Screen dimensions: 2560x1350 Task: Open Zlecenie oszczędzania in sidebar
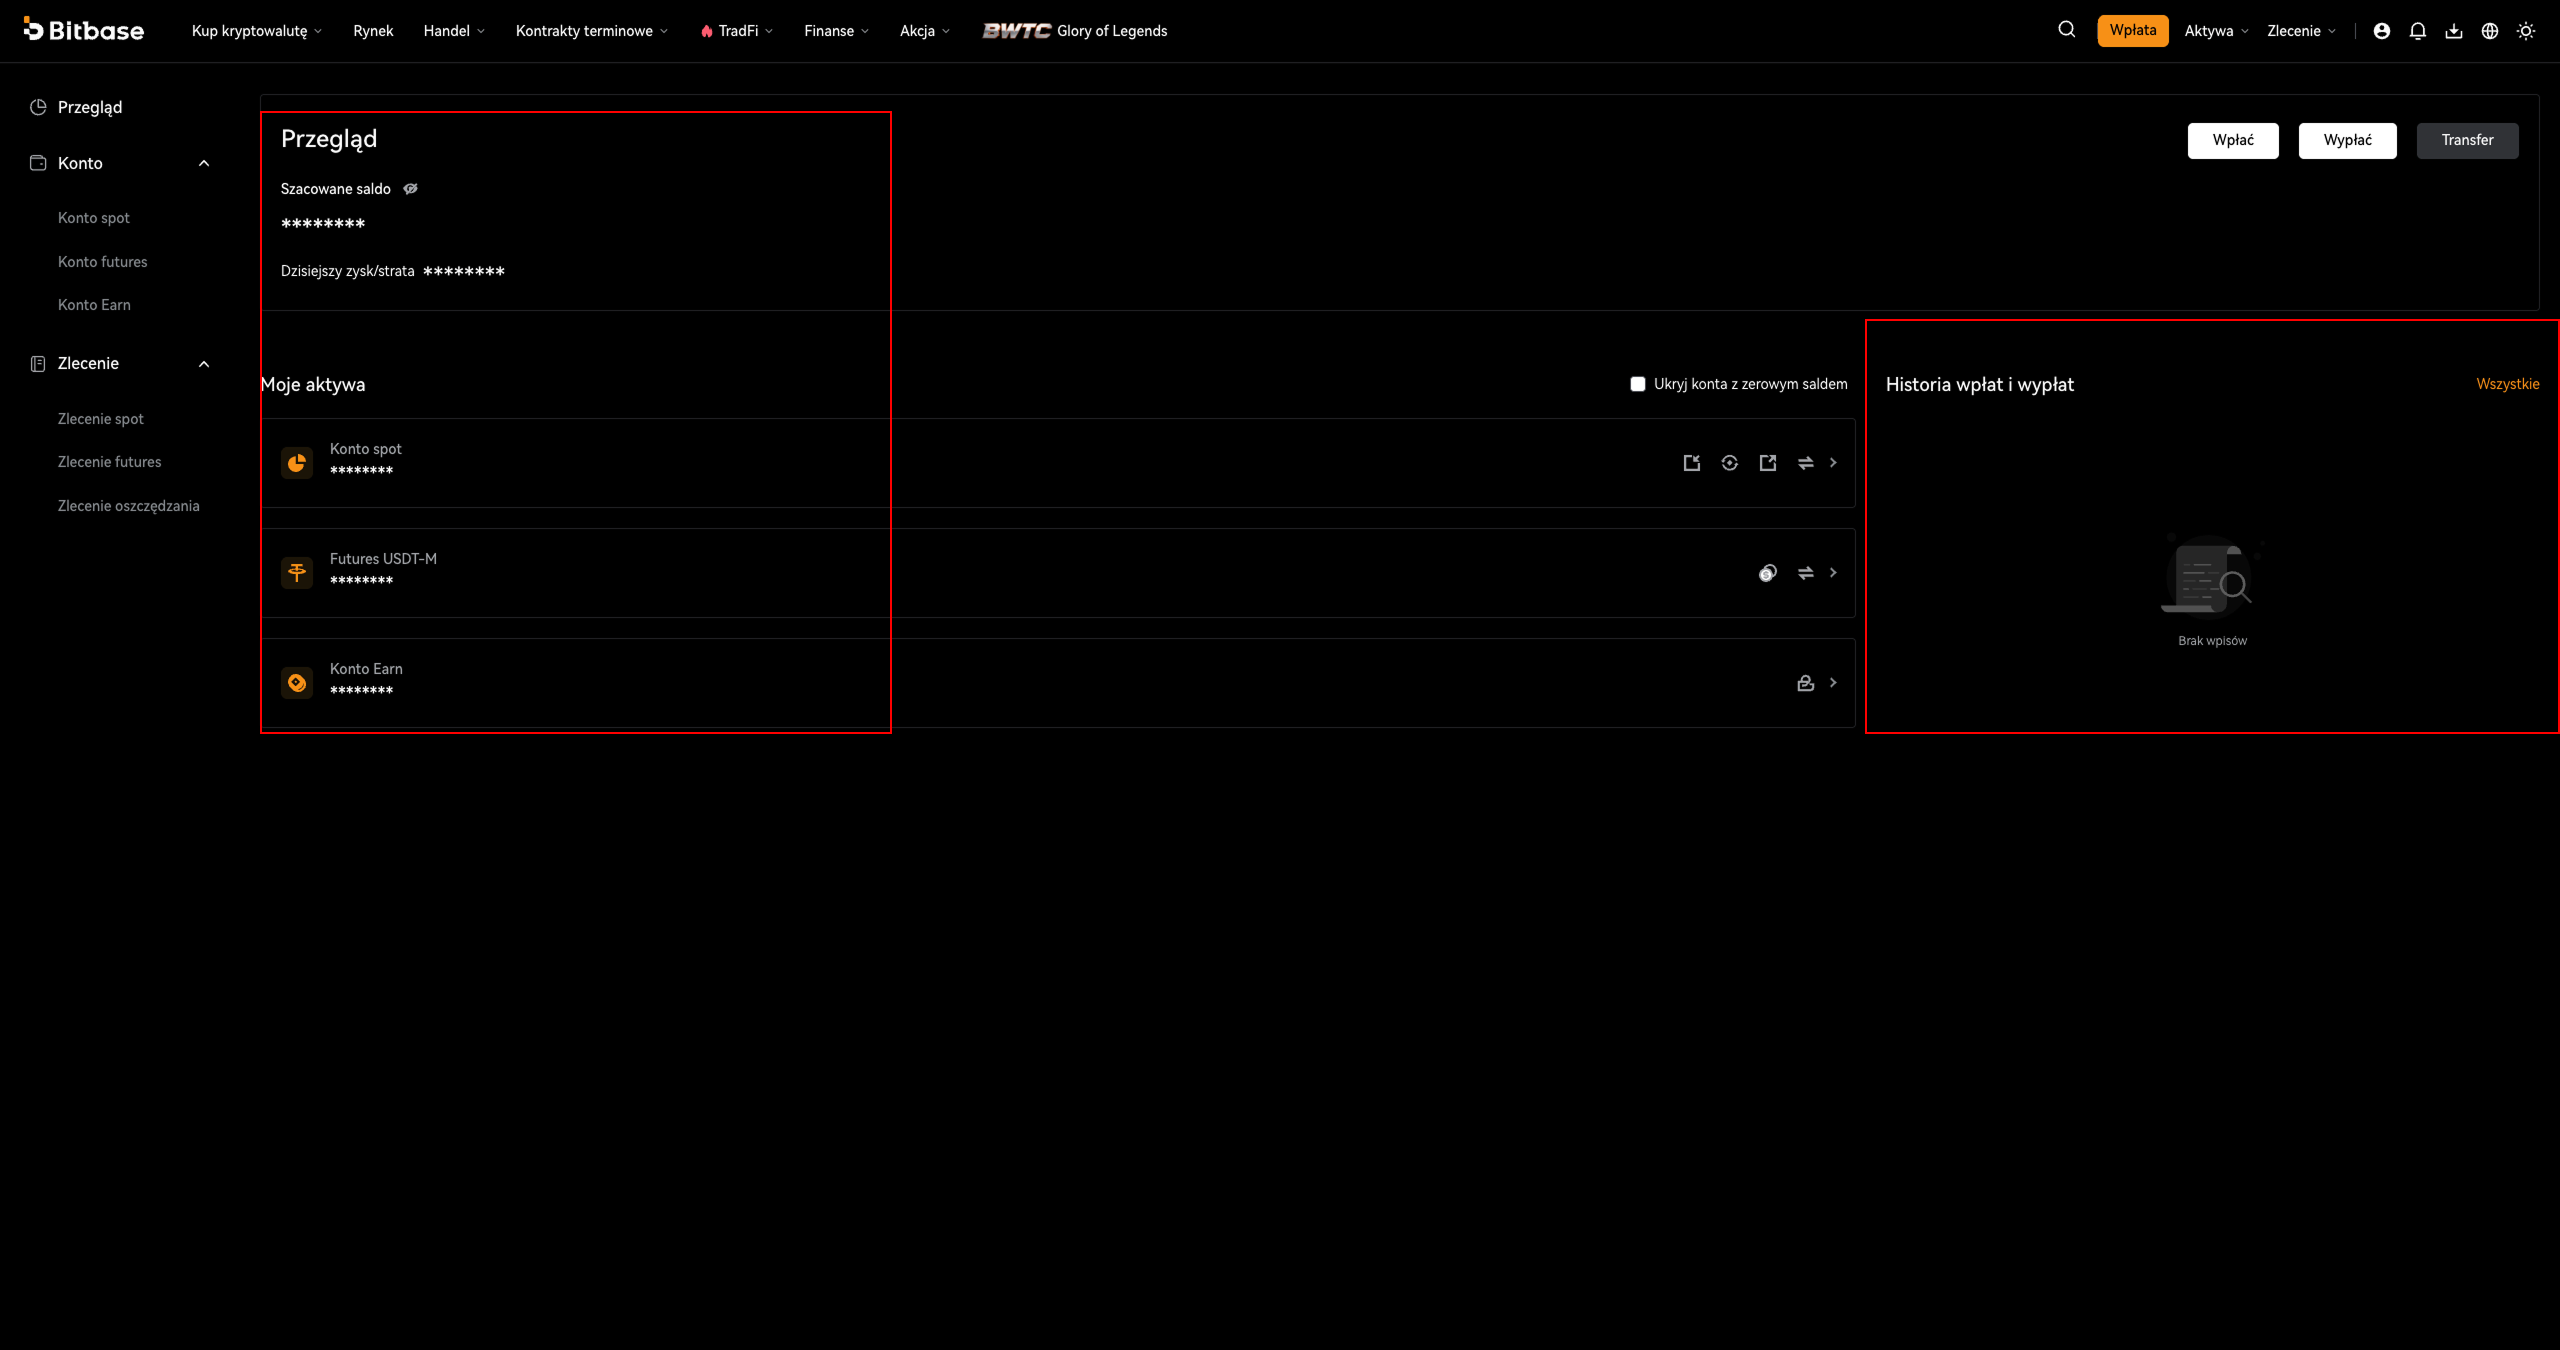click(x=129, y=506)
